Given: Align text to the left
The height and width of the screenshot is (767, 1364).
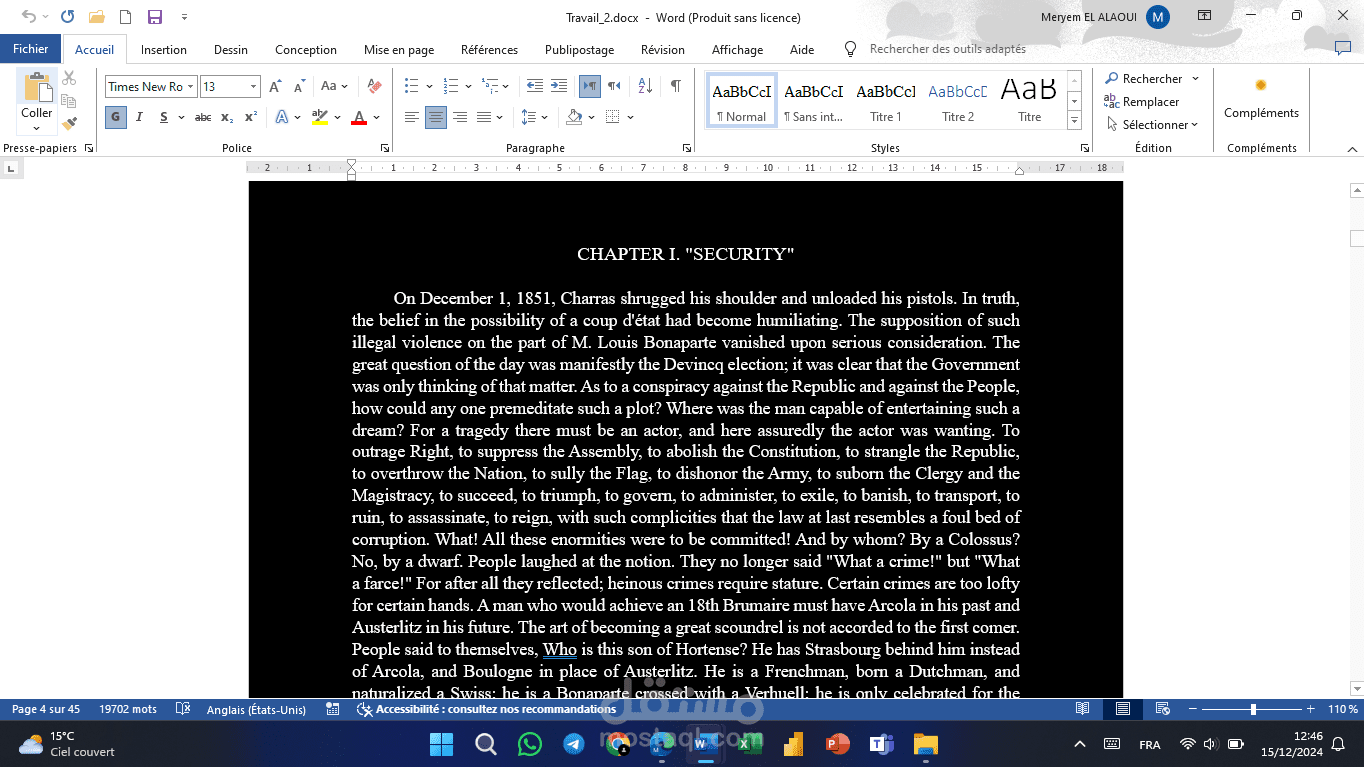Looking at the screenshot, I should [411, 117].
